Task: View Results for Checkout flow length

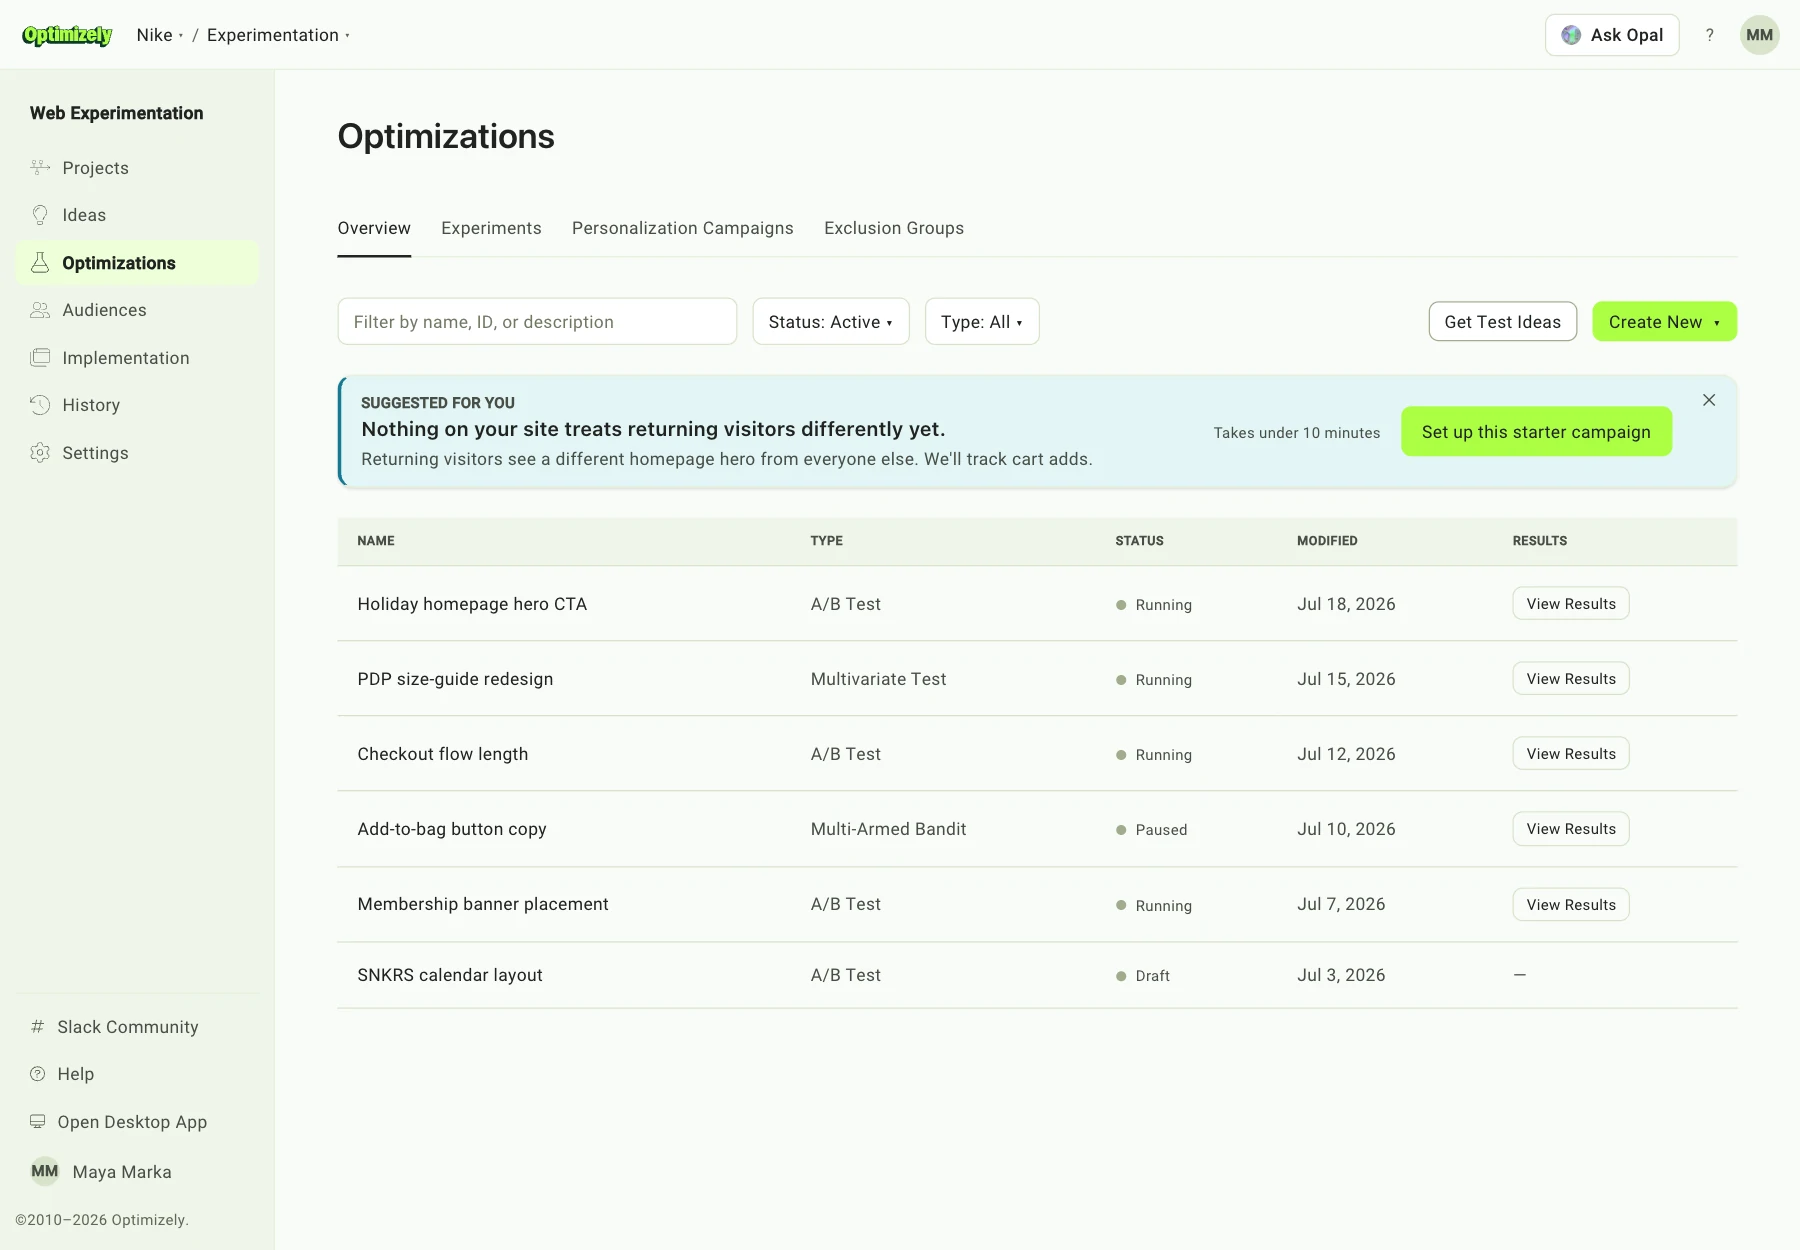Action: [1571, 754]
